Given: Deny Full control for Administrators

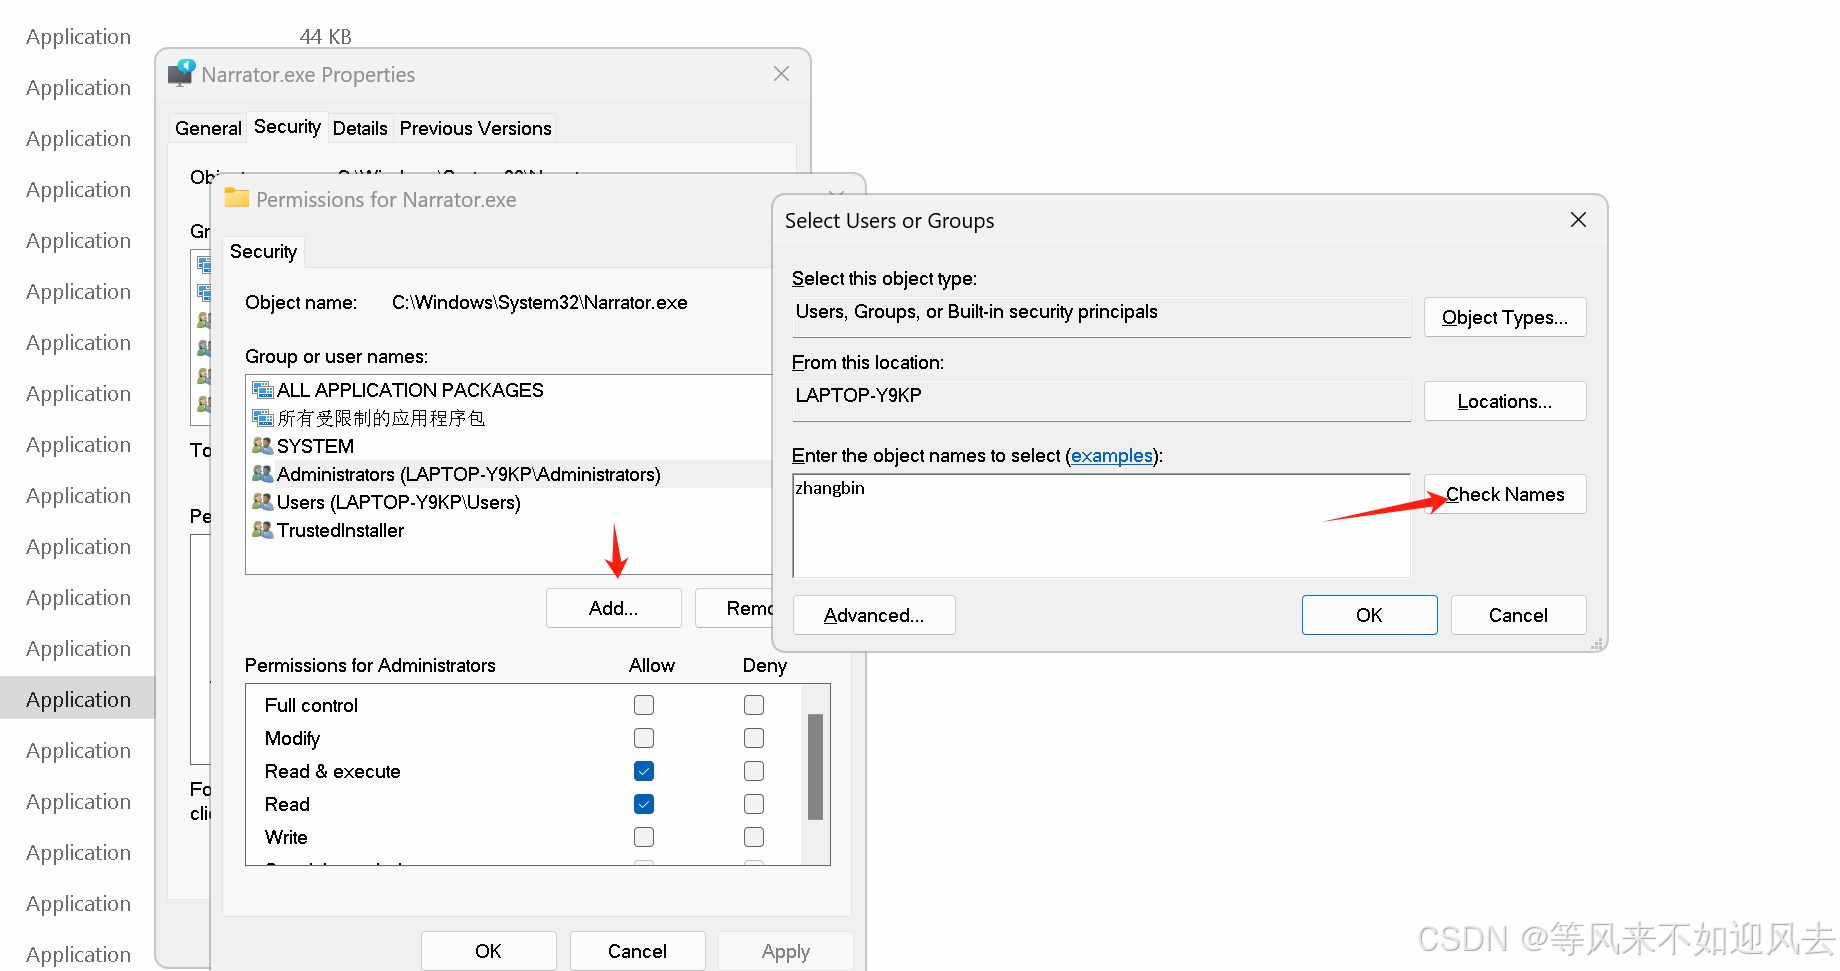Looking at the screenshot, I should click(x=754, y=705).
